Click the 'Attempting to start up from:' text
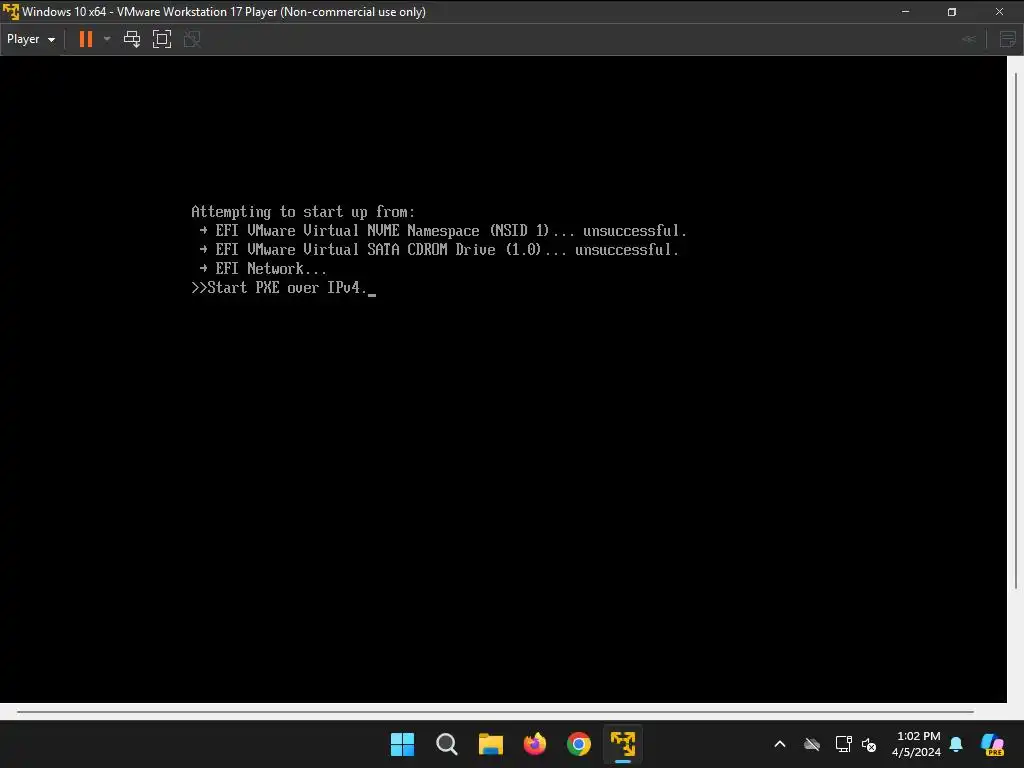This screenshot has width=1024, height=768. [x=303, y=212]
